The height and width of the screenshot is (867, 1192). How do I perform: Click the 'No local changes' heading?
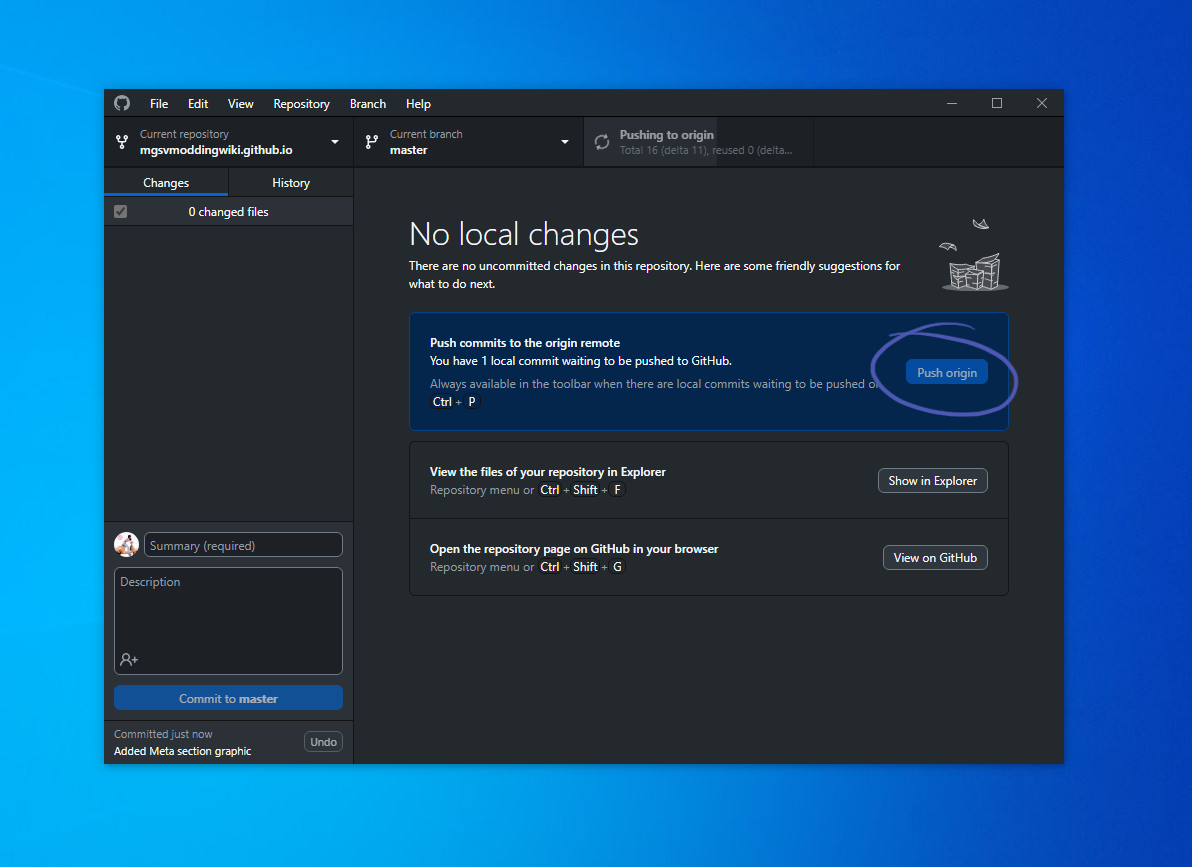click(x=524, y=234)
